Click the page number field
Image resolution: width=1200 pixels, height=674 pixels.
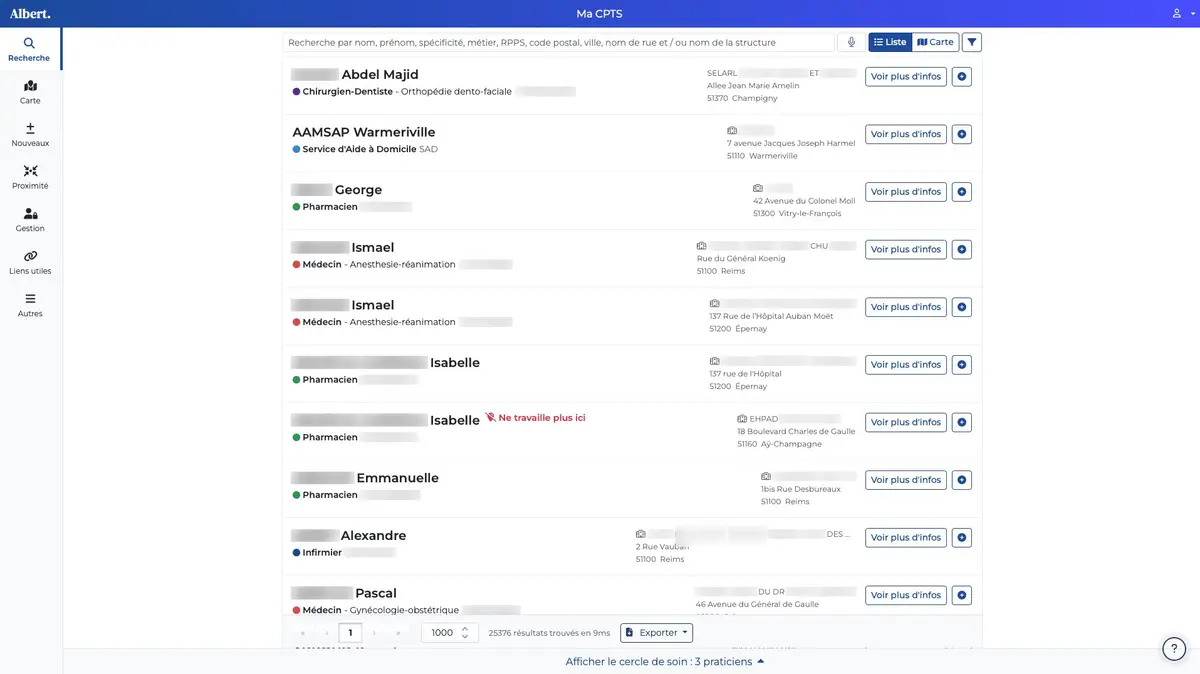350,633
